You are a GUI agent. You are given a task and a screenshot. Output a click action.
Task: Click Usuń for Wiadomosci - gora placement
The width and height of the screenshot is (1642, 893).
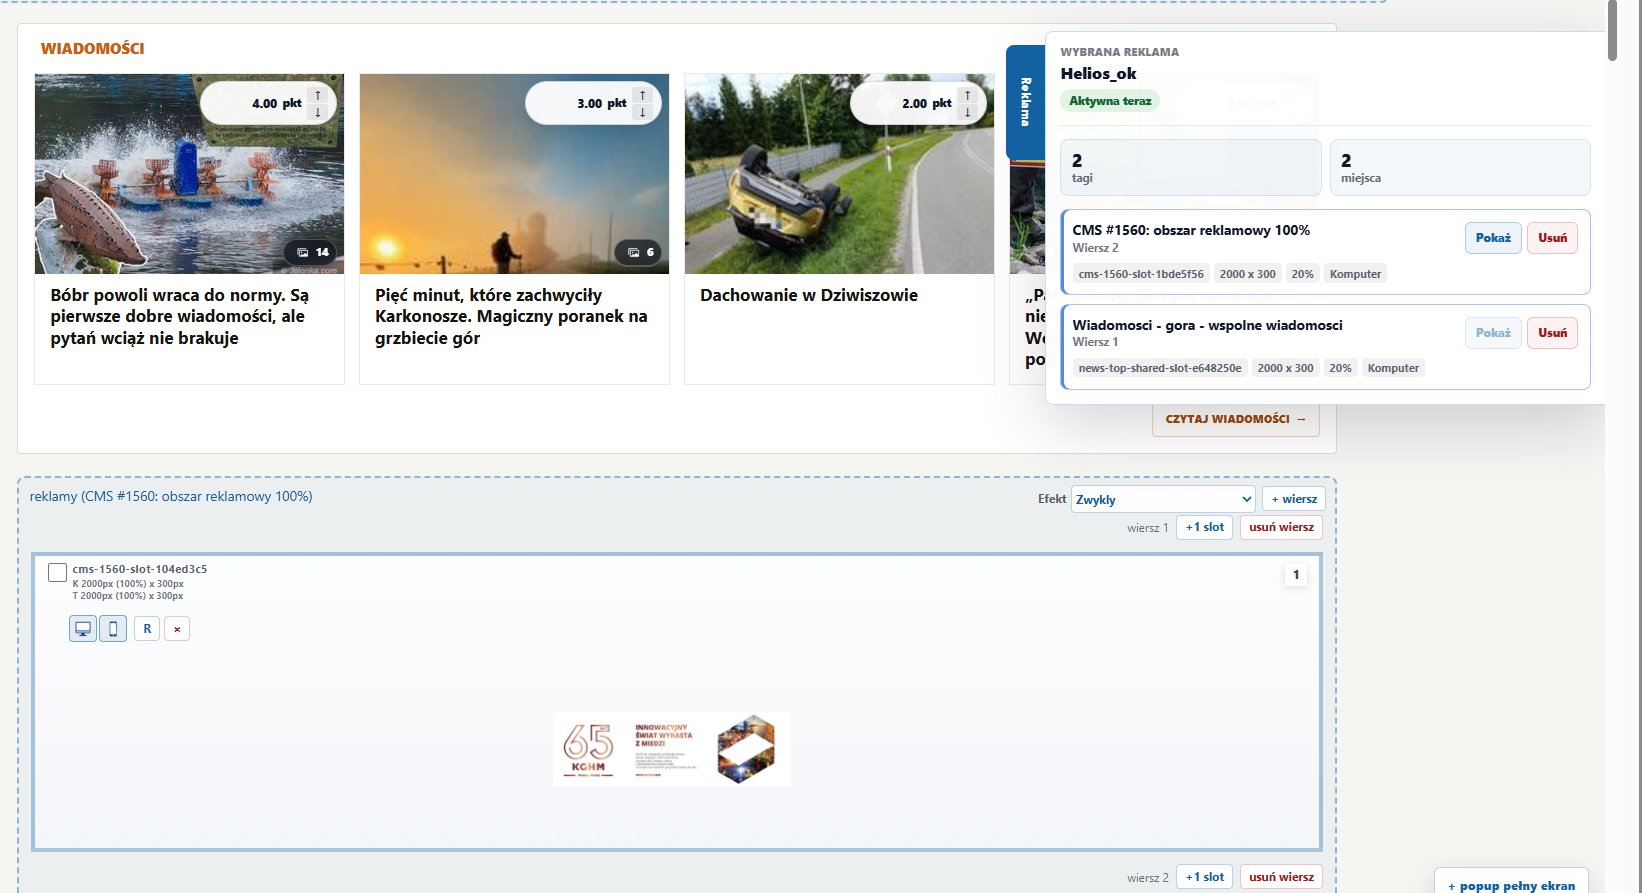pyautogui.click(x=1552, y=333)
